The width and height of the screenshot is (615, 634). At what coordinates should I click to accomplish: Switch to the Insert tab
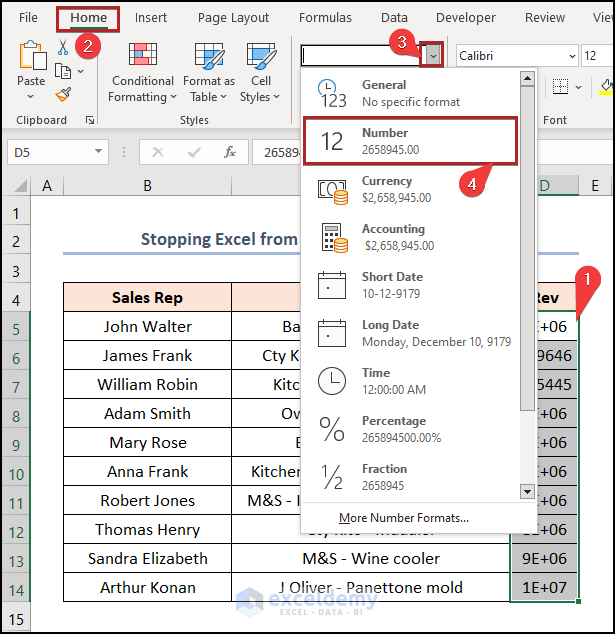[x=151, y=18]
